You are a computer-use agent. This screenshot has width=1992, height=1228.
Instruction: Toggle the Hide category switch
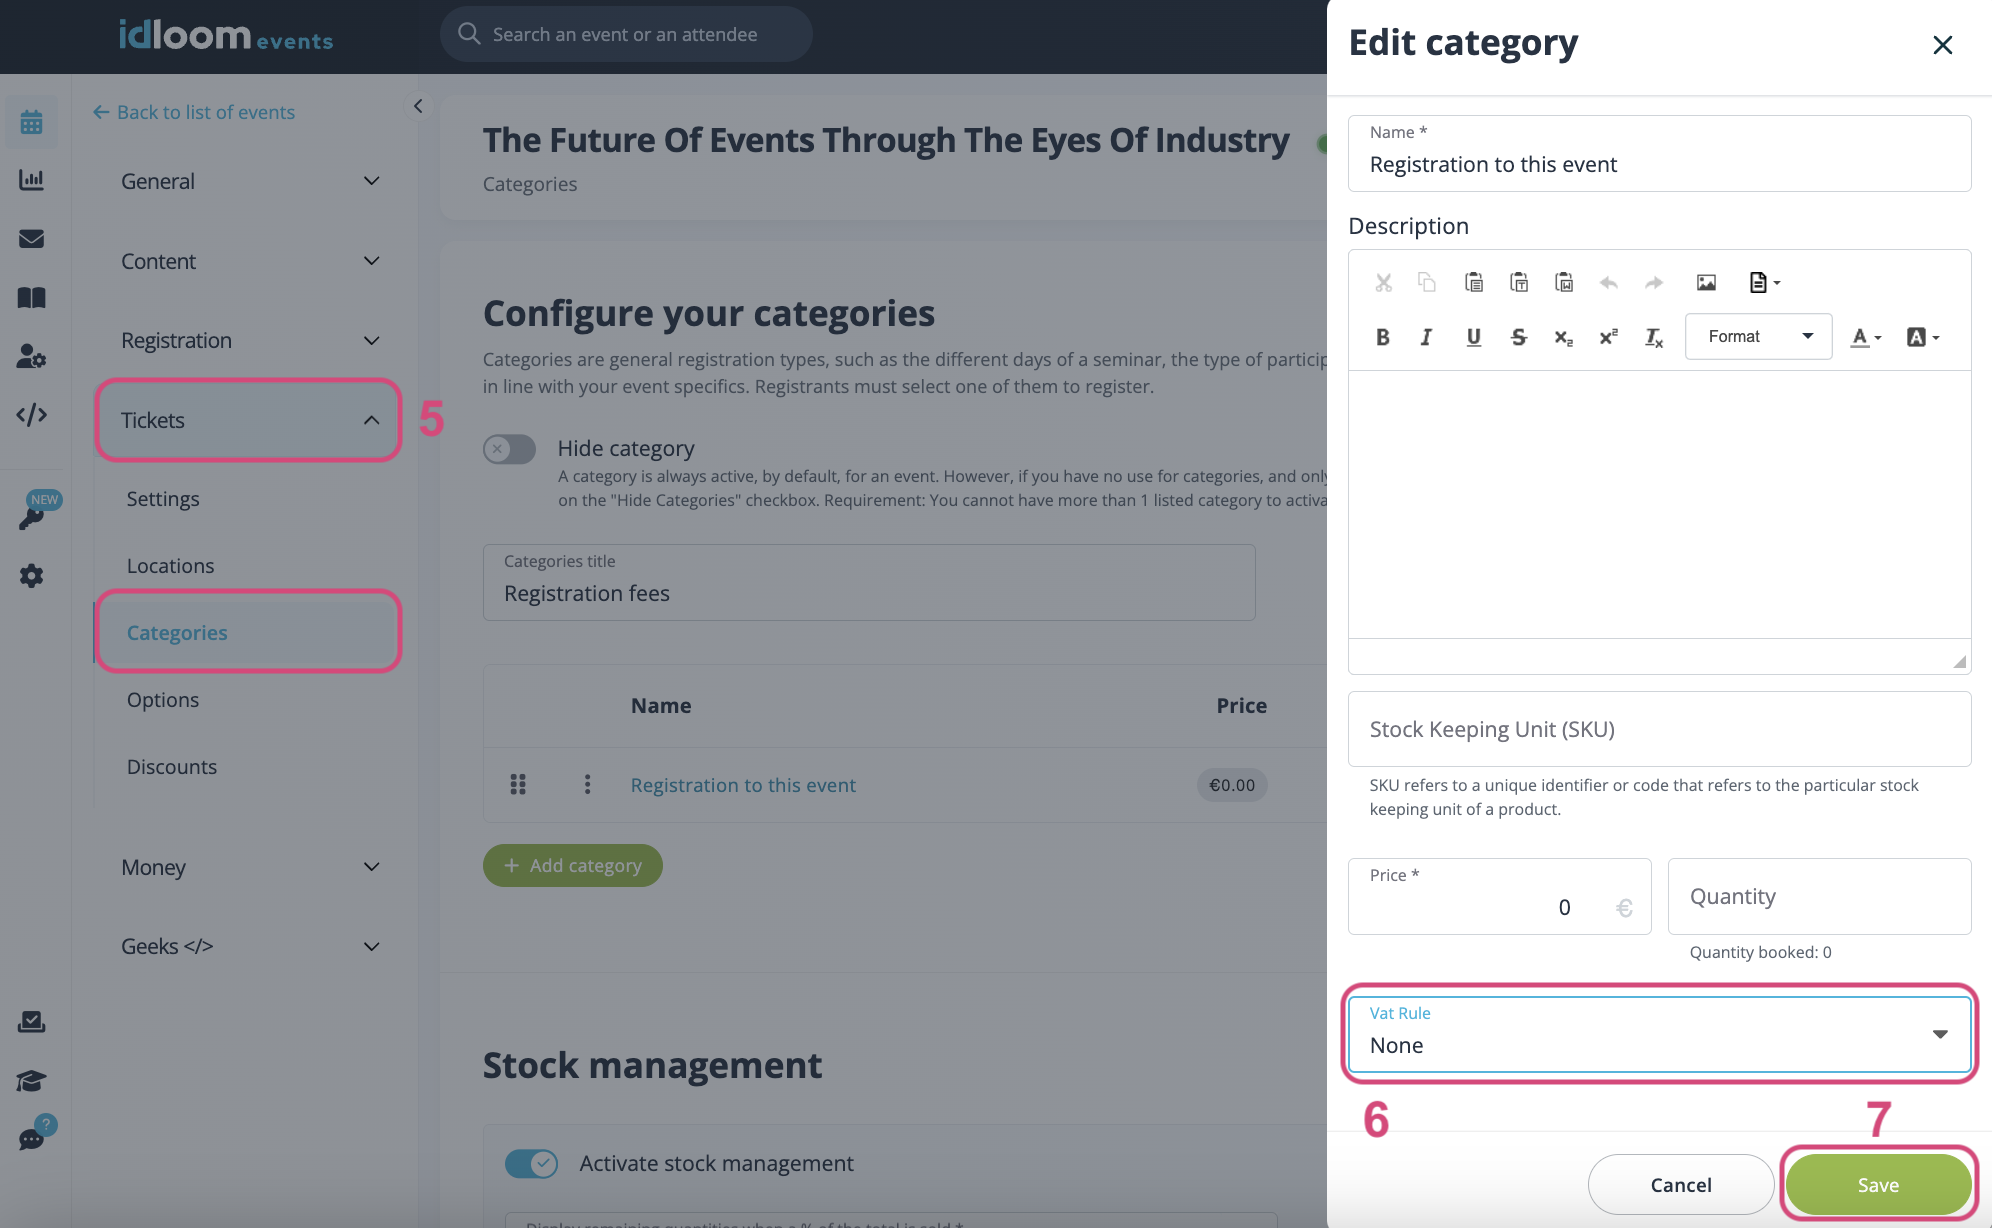(509, 447)
